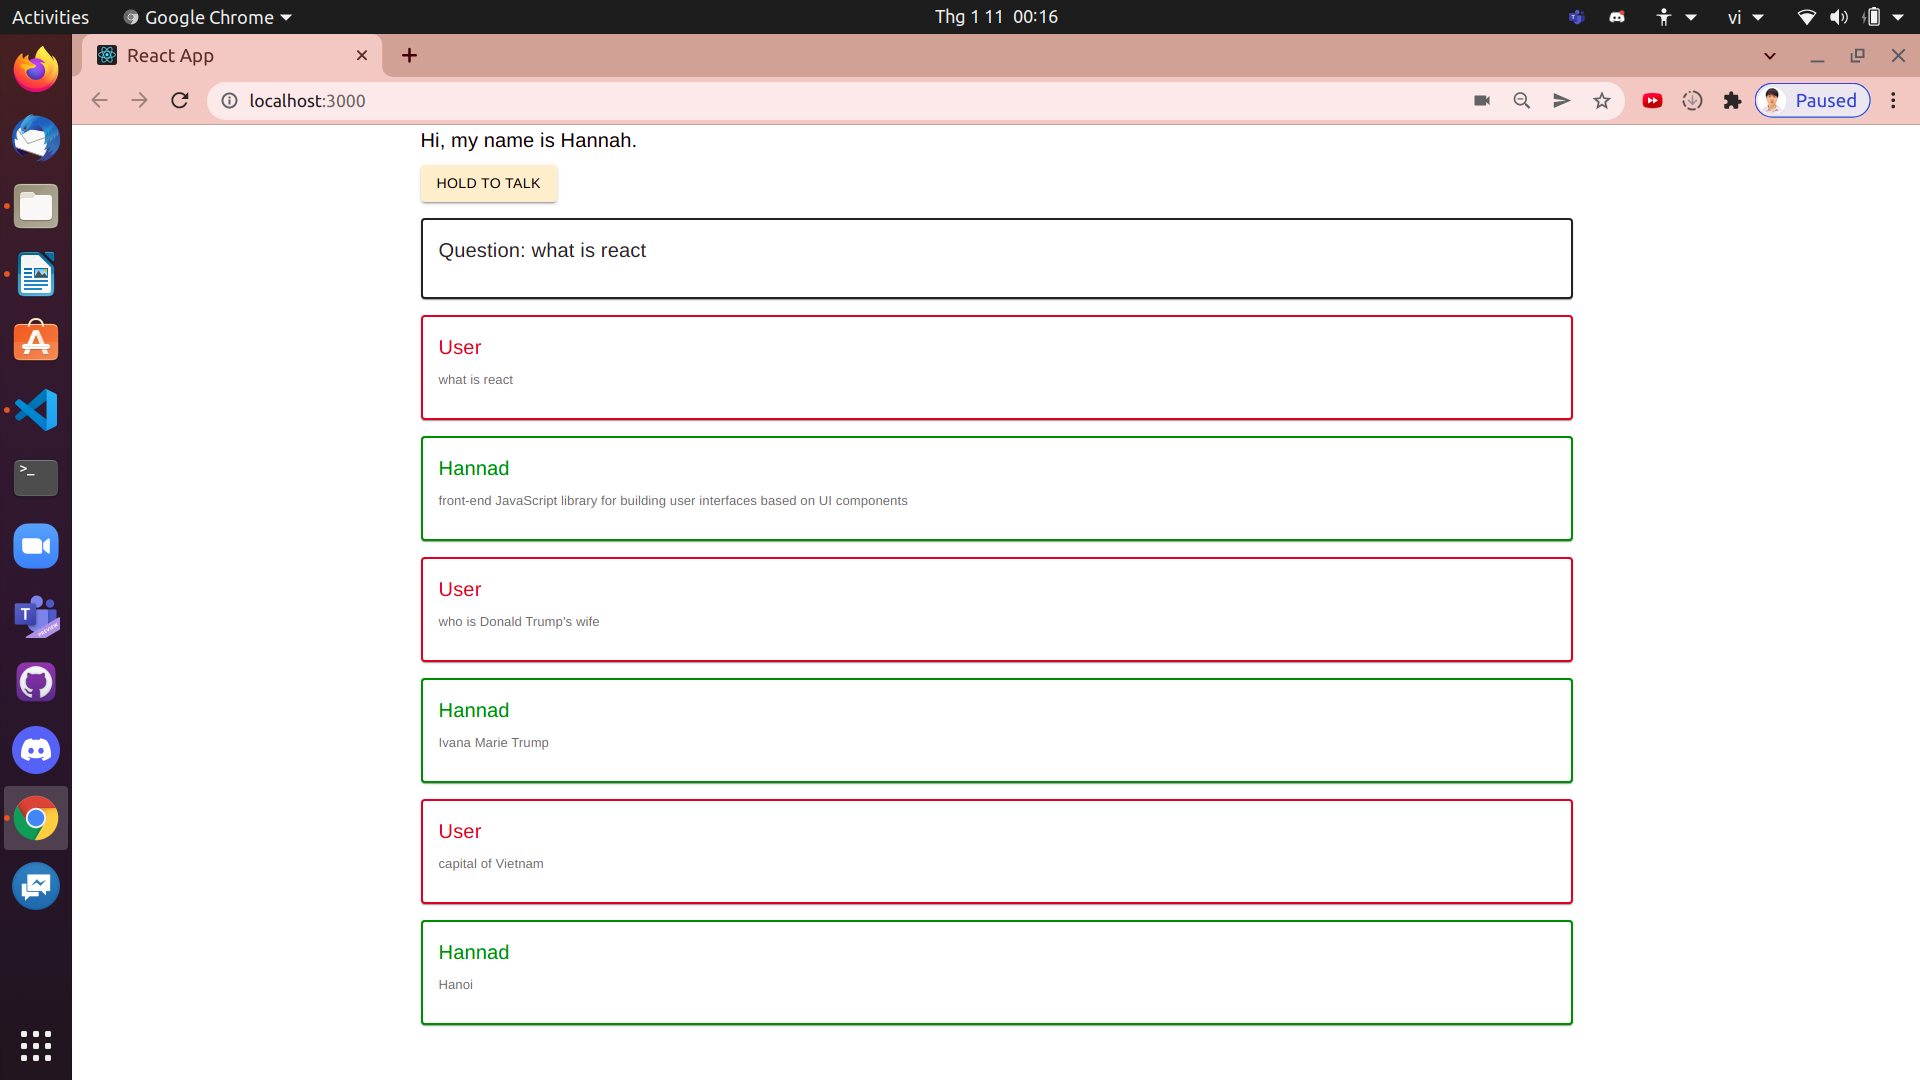Launch Visual Studio Code from the dock
Image resolution: width=1920 pixels, height=1080 pixels.
click(35, 409)
